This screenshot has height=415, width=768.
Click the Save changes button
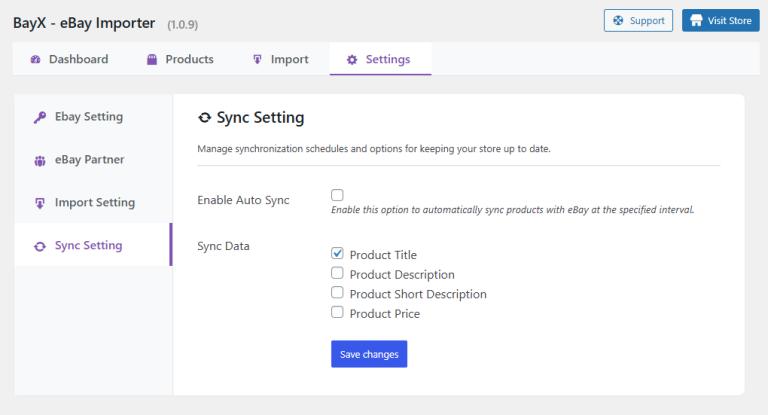coord(369,354)
